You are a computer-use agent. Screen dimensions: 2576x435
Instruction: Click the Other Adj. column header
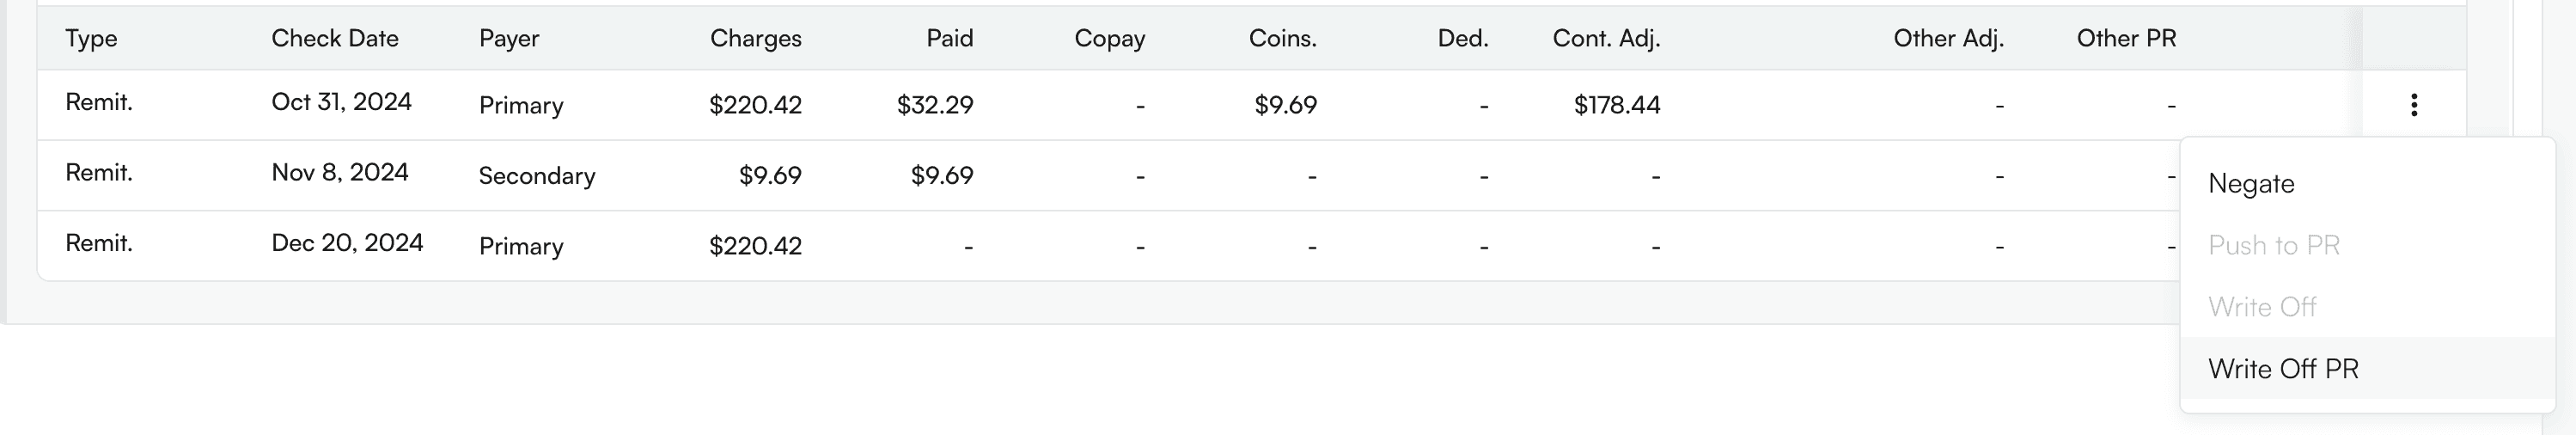tap(1948, 38)
